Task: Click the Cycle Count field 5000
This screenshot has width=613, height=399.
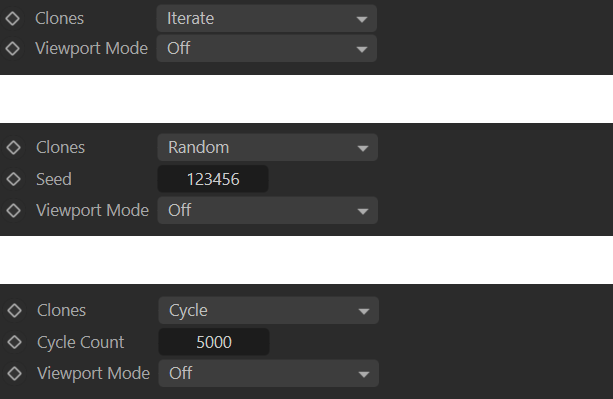Action: tap(214, 342)
